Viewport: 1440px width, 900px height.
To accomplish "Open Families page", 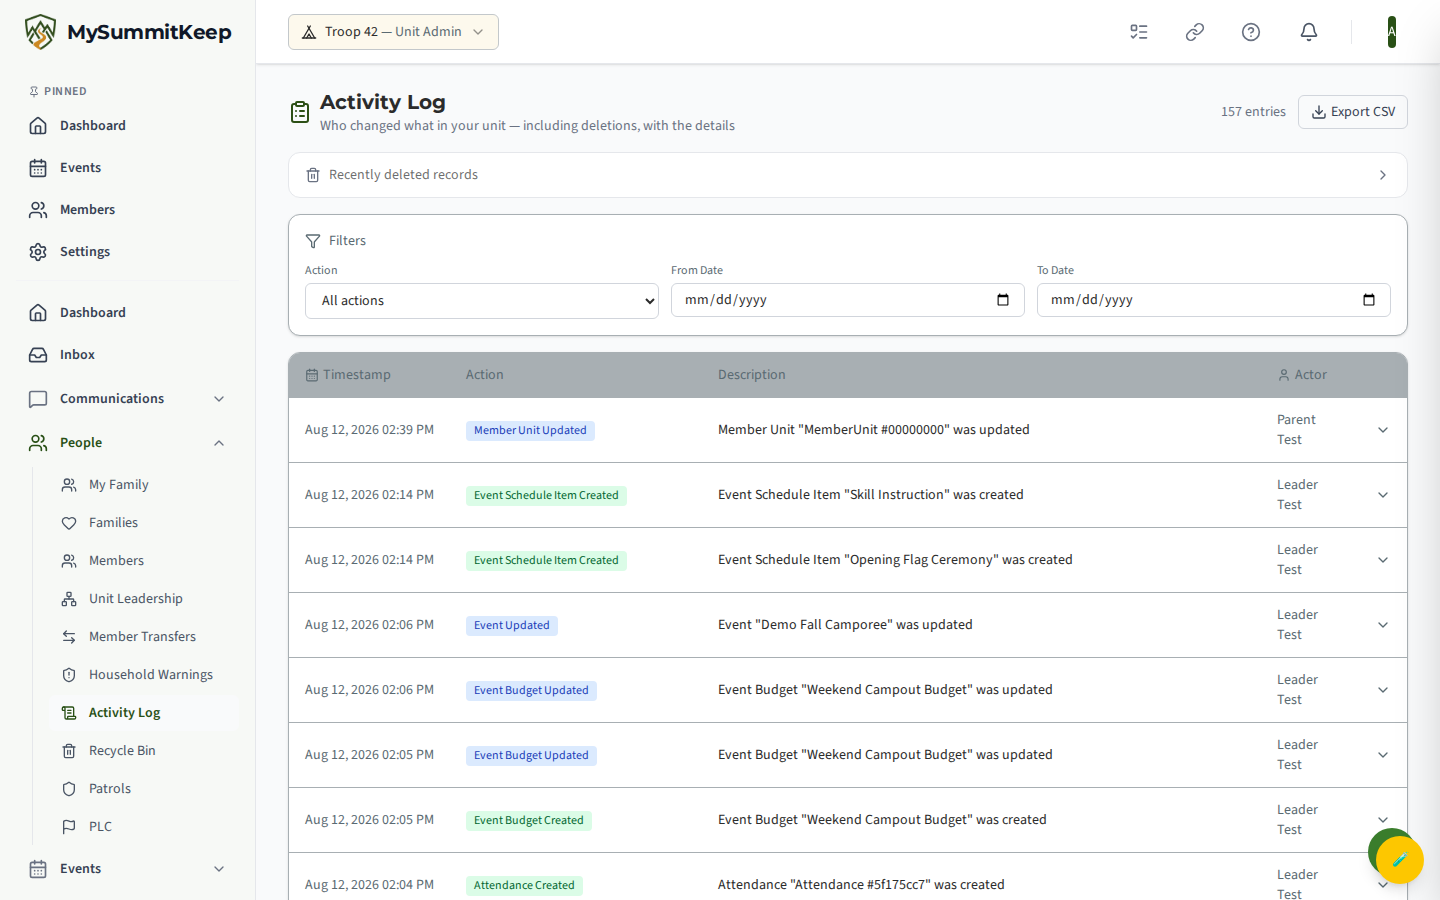I will coord(144,523).
